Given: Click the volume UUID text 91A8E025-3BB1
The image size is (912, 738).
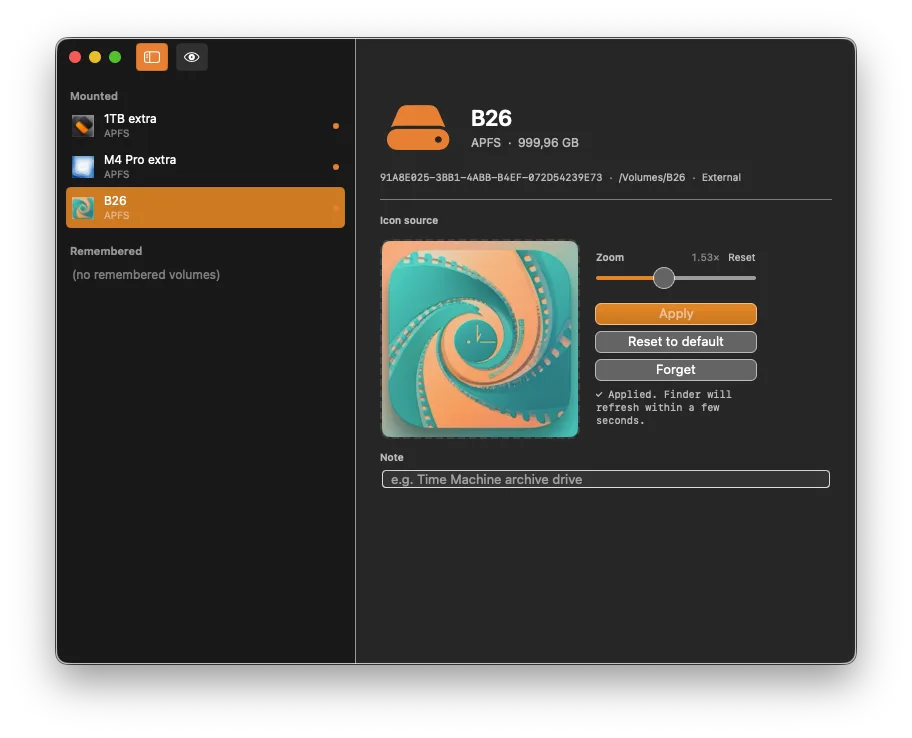Looking at the screenshot, I should 491,177.
